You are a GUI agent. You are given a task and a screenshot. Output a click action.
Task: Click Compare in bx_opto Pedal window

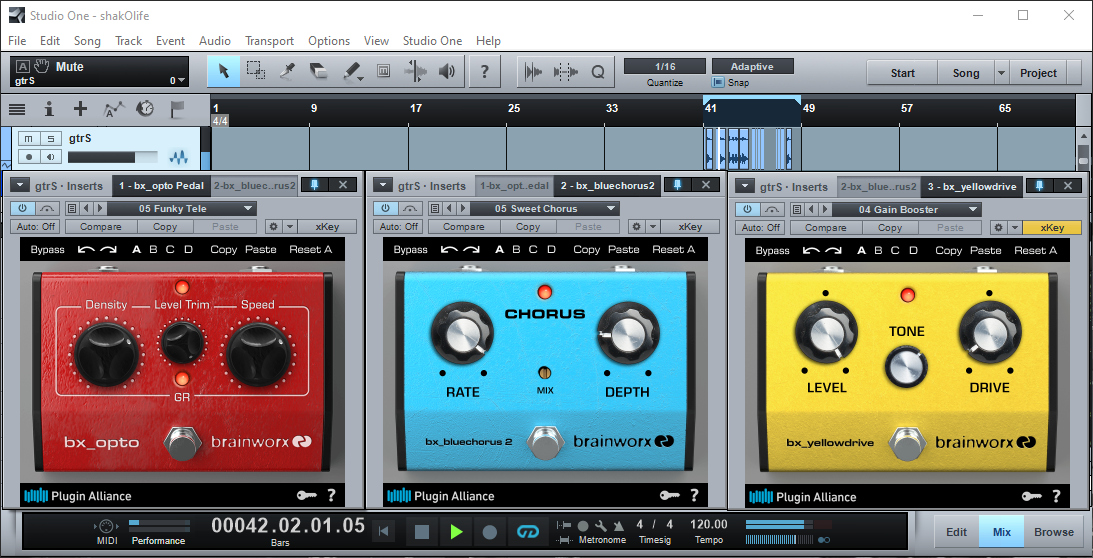[100, 226]
